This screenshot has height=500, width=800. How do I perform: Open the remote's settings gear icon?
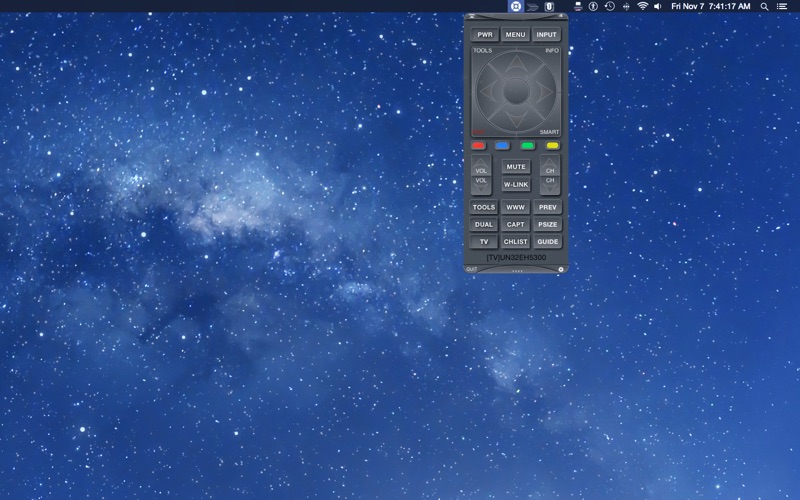pyautogui.click(x=561, y=269)
